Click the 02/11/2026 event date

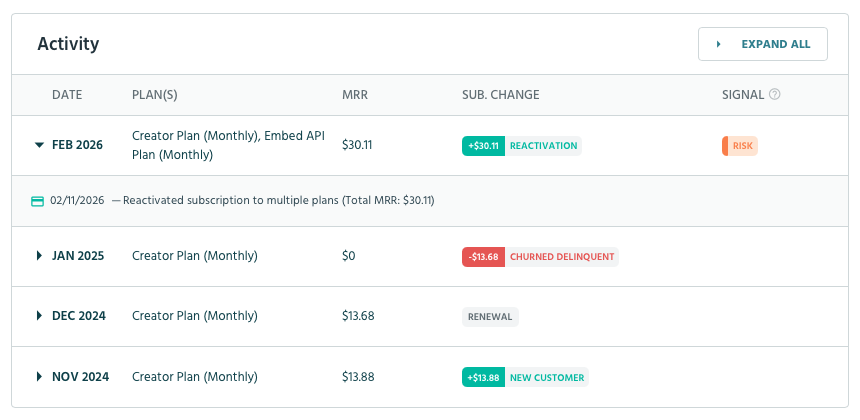coord(77,201)
